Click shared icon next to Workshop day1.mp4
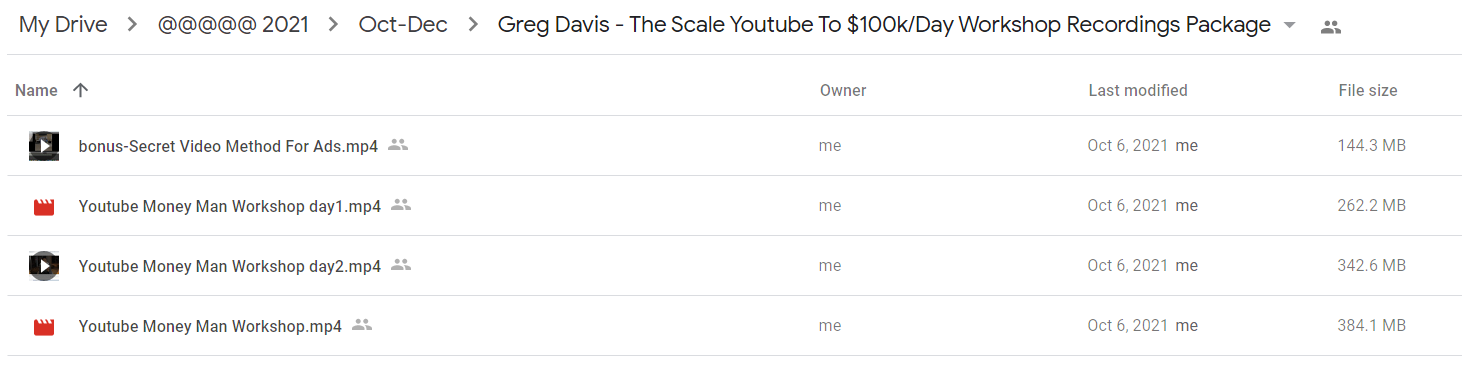This screenshot has height=379, width=1462. coord(401,205)
